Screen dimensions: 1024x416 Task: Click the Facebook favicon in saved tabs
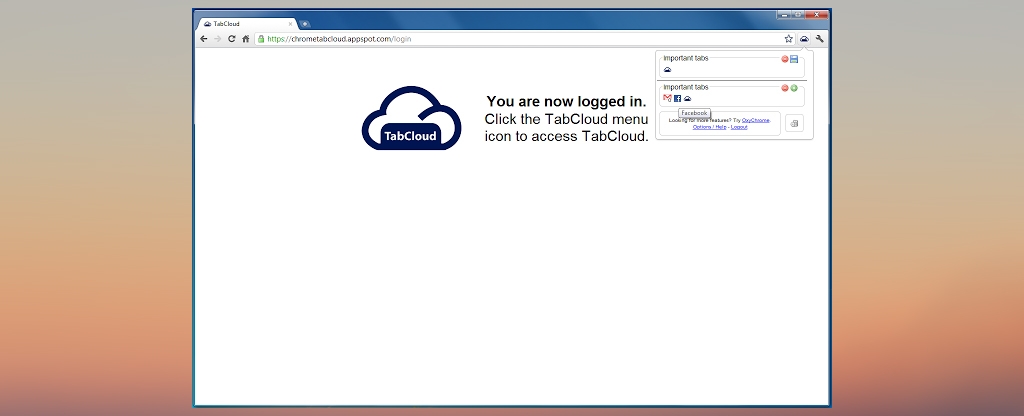tap(677, 99)
